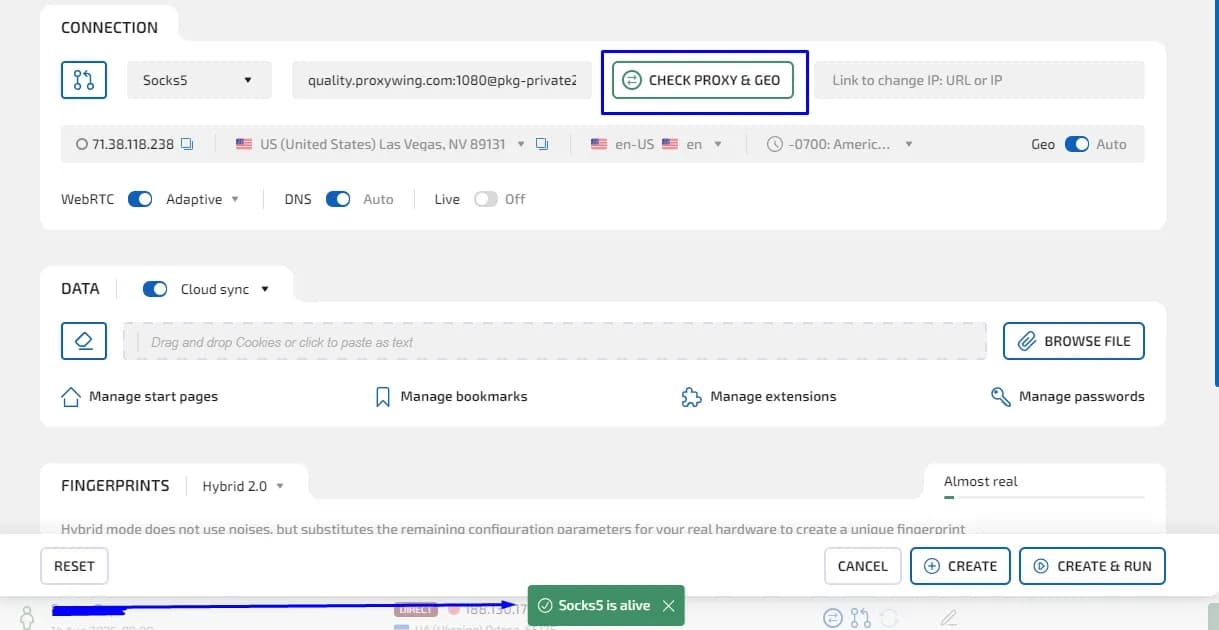Click the Almost real fingerprint quality bar
1219x630 pixels.
pyautogui.click(x=1044, y=497)
